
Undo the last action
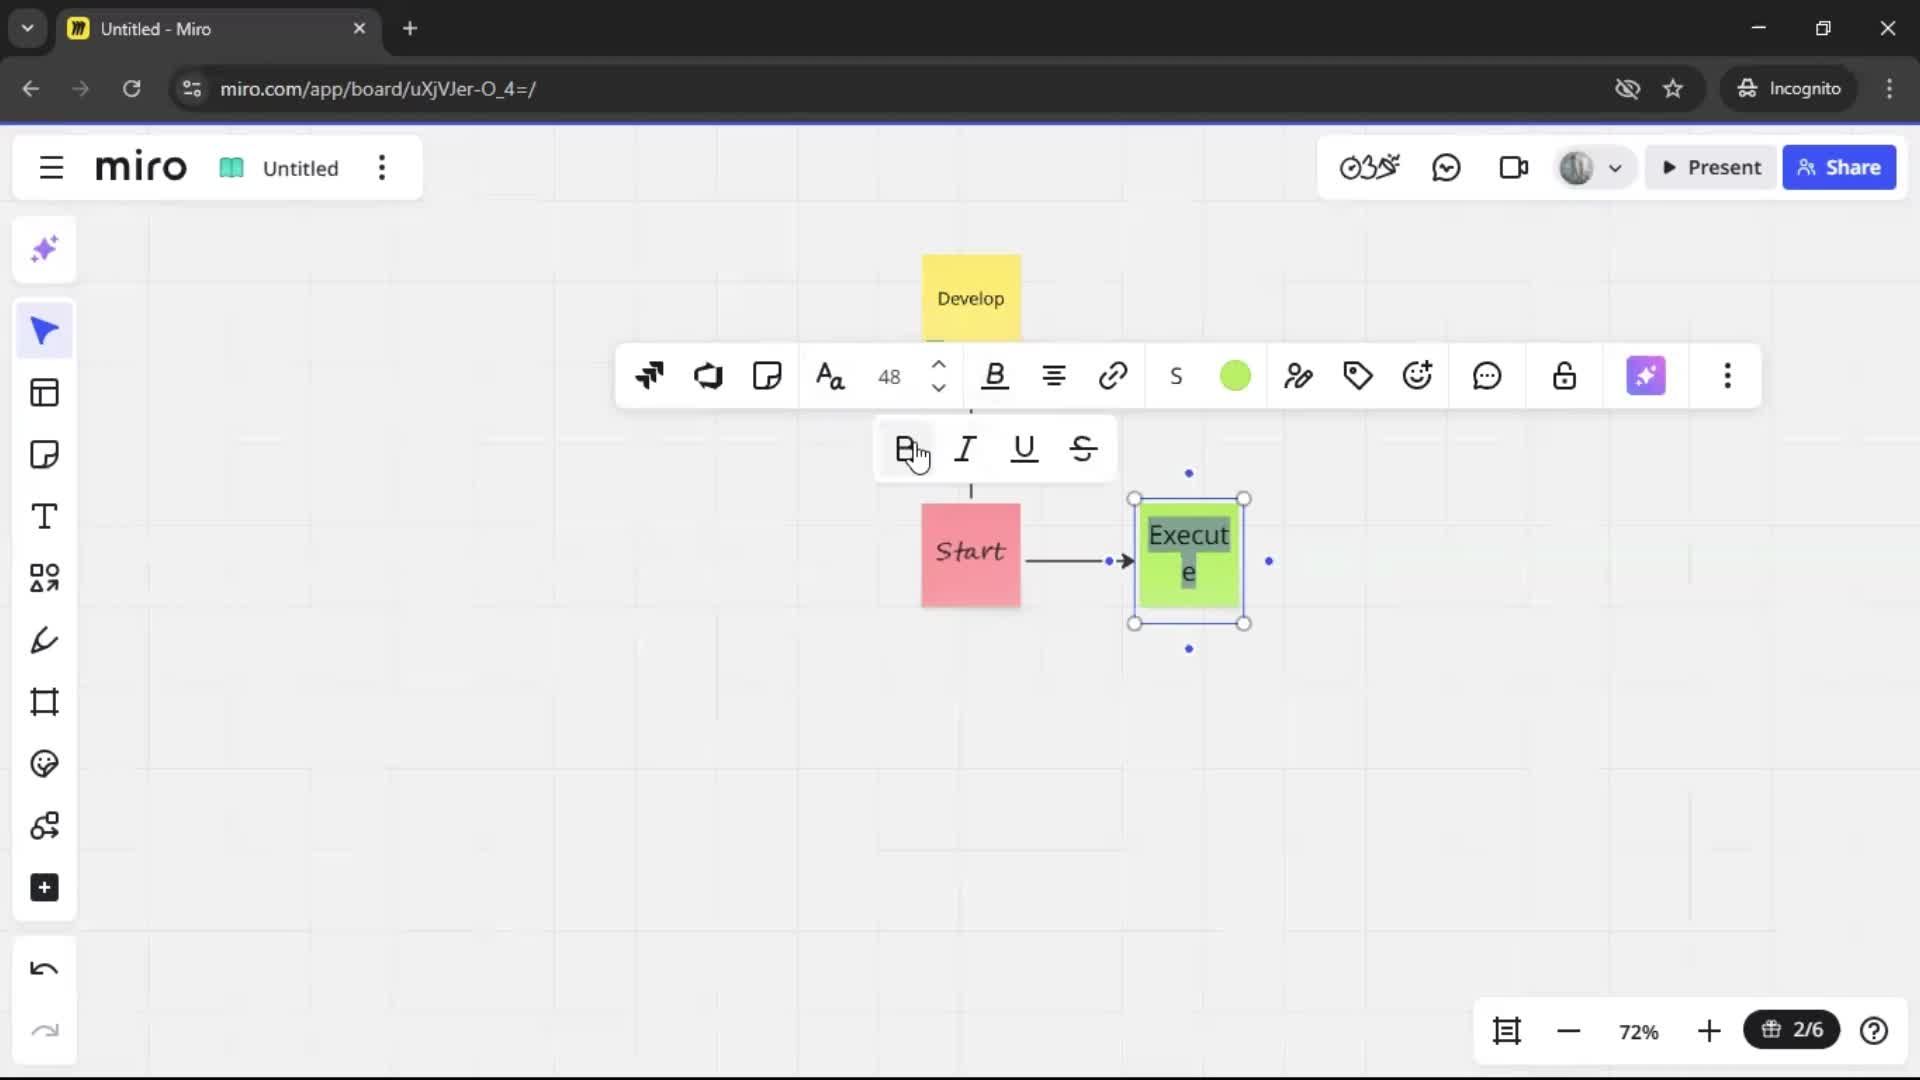pos(44,969)
